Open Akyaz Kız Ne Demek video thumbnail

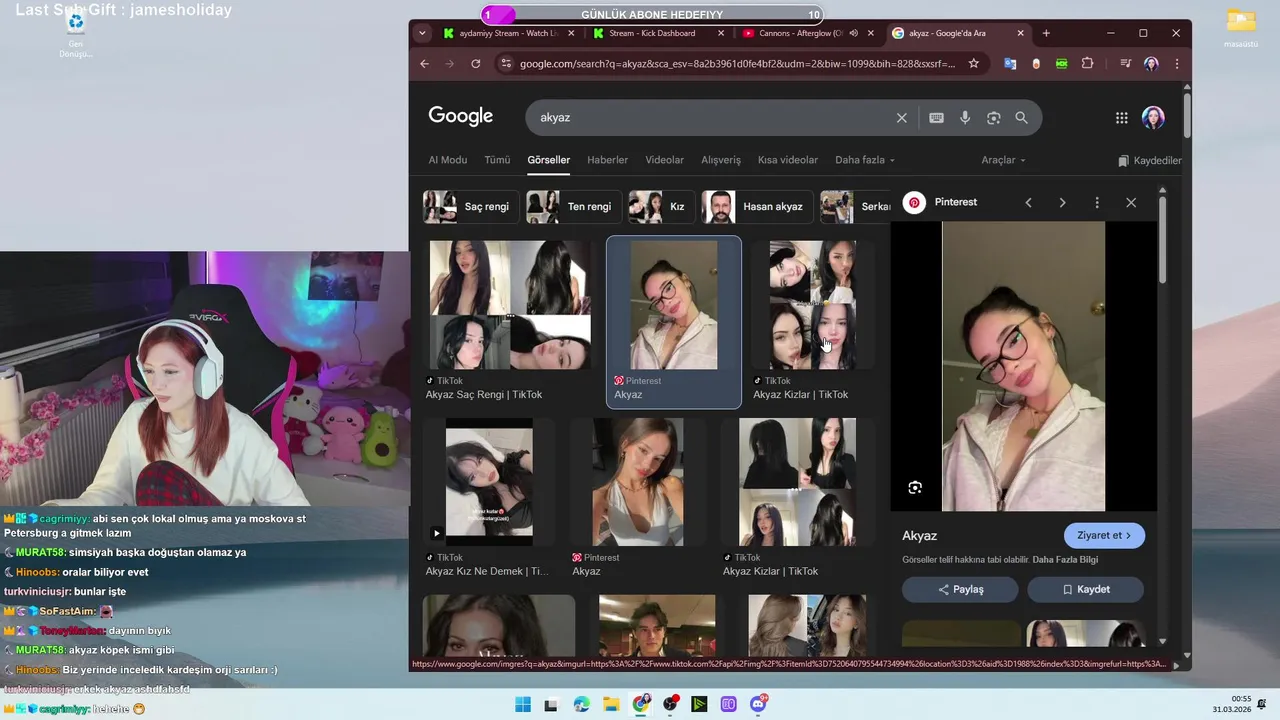point(489,481)
